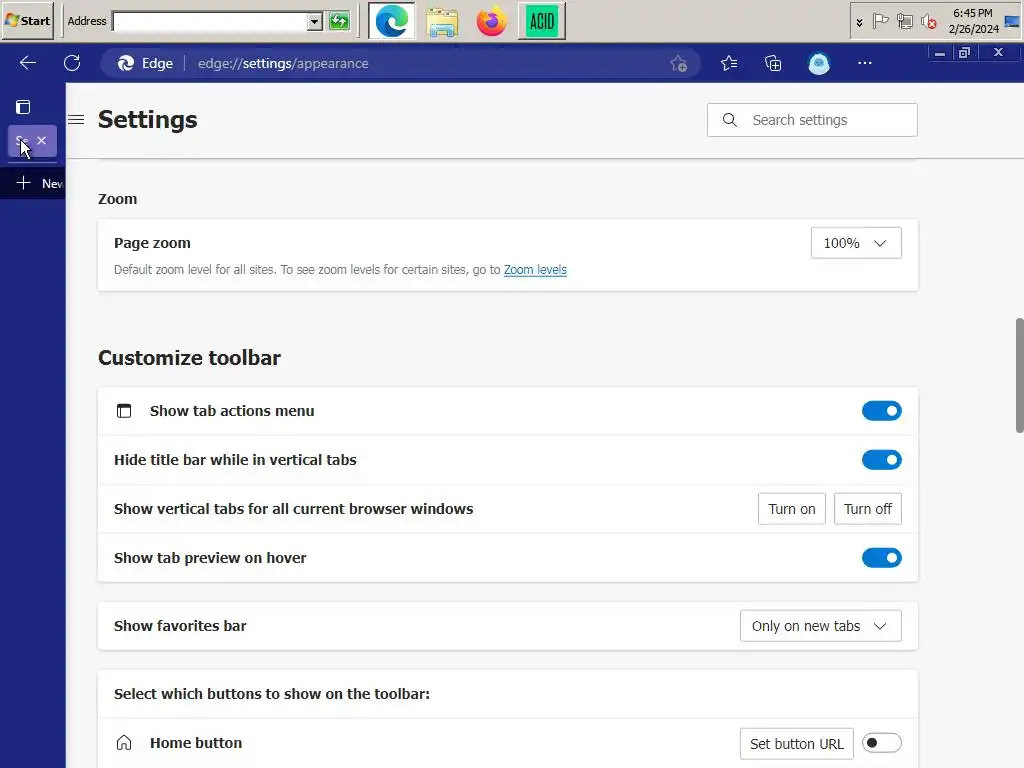The image size is (1024, 768).
Task: Click the muted volume tray icon
Action: 929,22
